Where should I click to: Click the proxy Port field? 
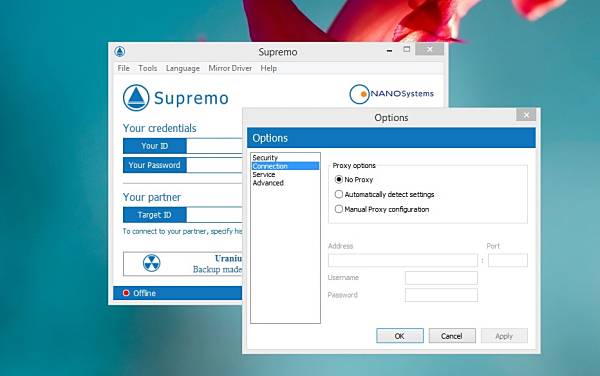508,260
